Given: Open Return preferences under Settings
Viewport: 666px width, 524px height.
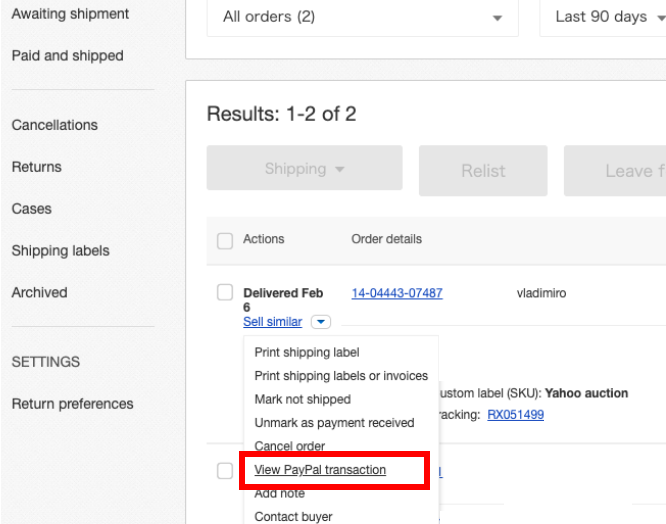Looking at the screenshot, I should tap(72, 404).
